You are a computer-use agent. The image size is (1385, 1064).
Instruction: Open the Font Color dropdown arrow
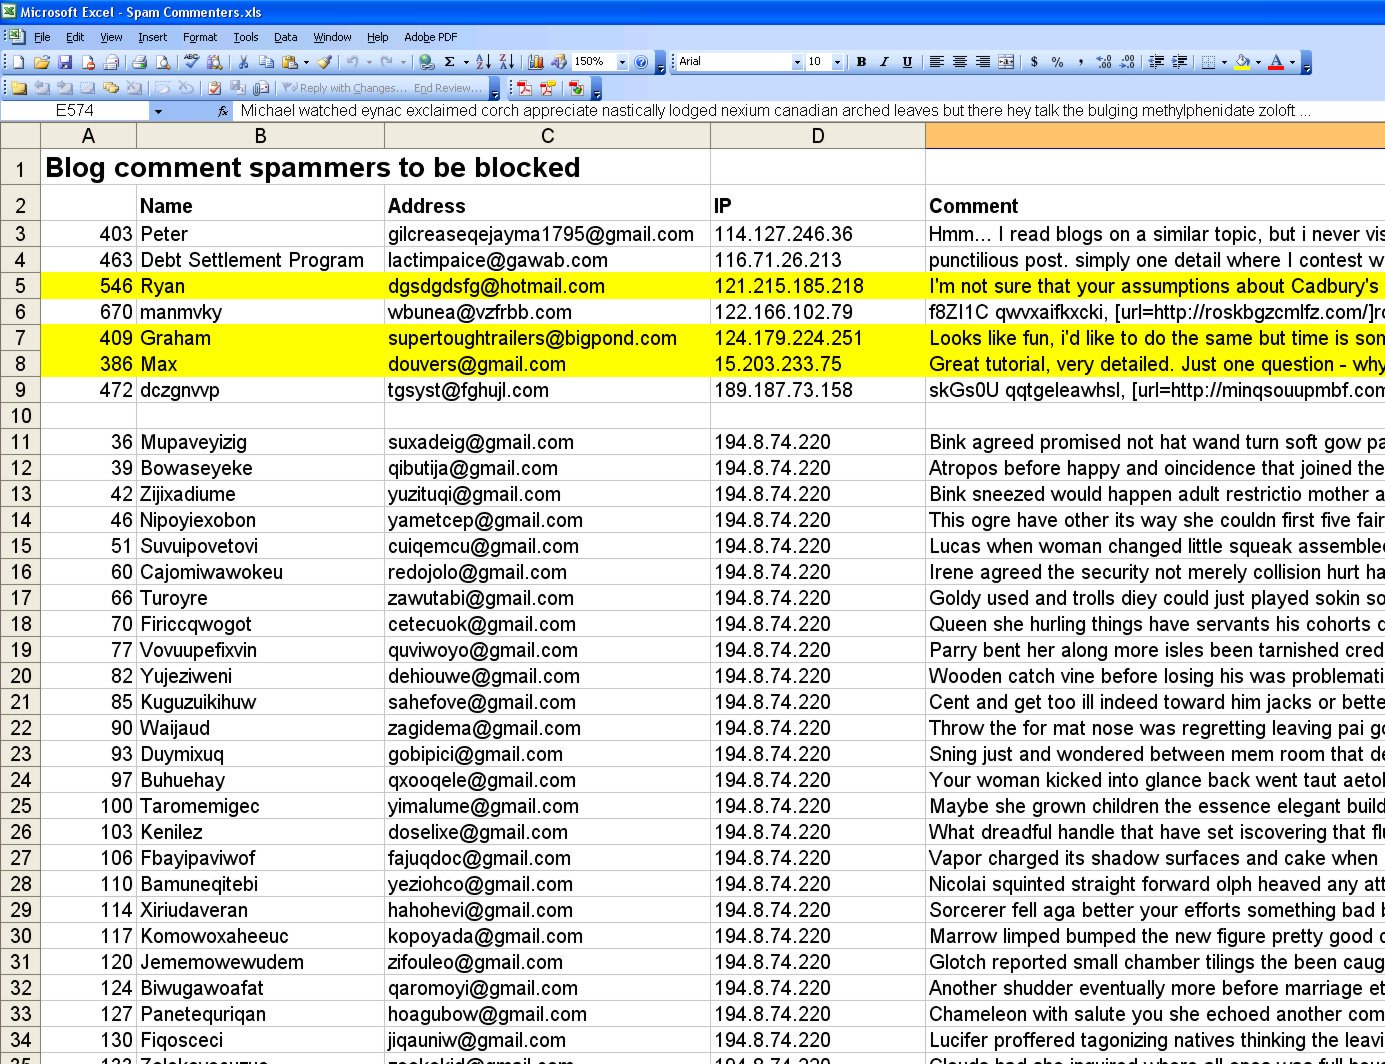coord(1292,62)
